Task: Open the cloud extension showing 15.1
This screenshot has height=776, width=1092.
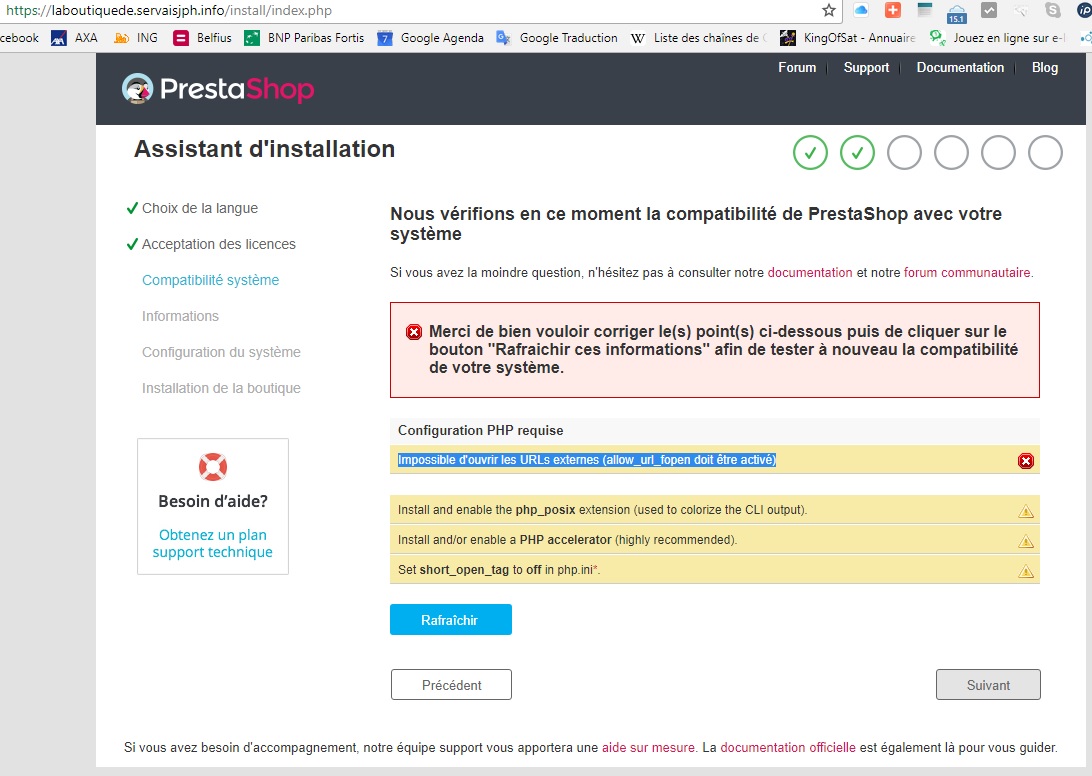Action: coord(957,13)
